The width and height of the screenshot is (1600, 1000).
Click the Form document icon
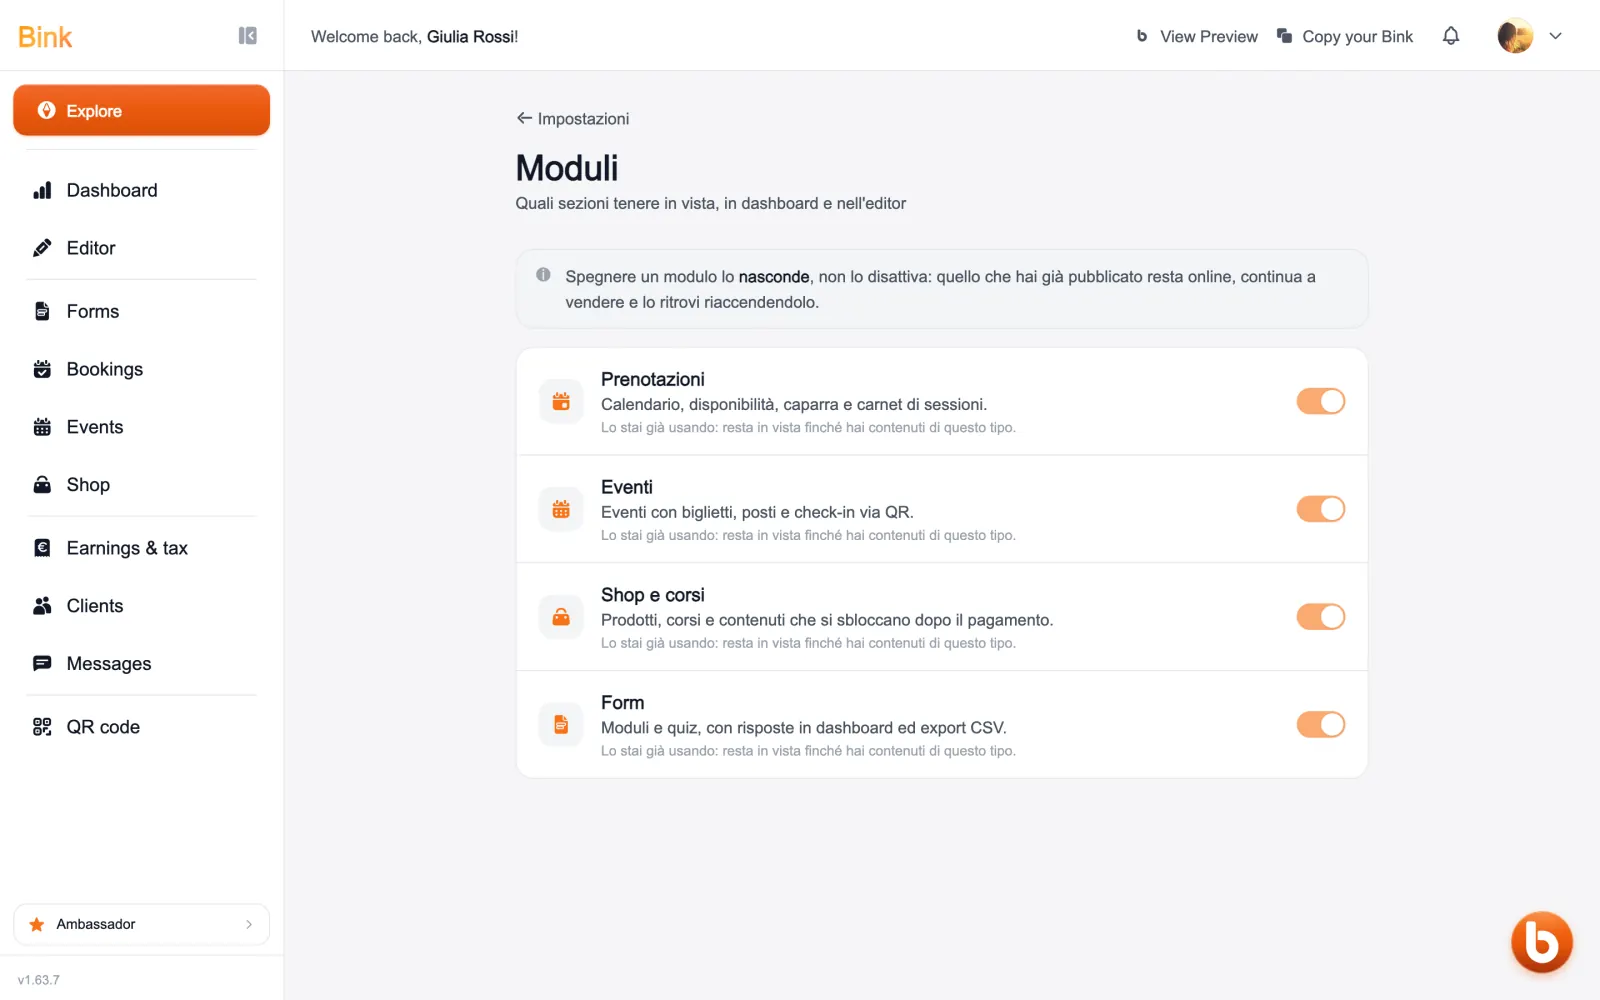coord(561,725)
